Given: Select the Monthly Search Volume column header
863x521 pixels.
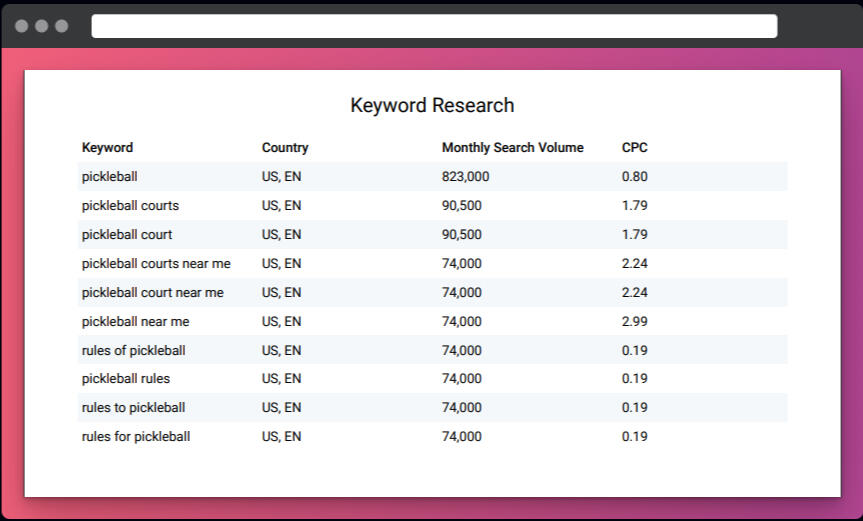Looking at the screenshot, I should click(512, 148).
